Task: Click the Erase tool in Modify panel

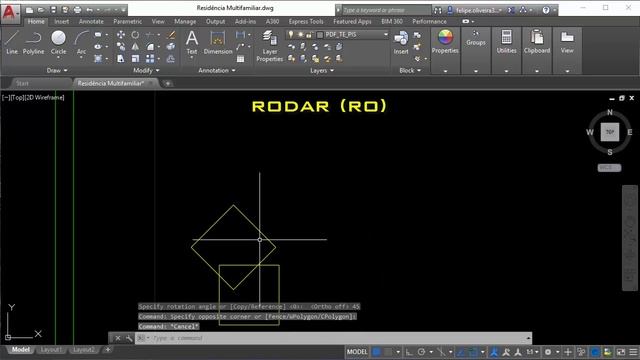Action: [171, 35]
